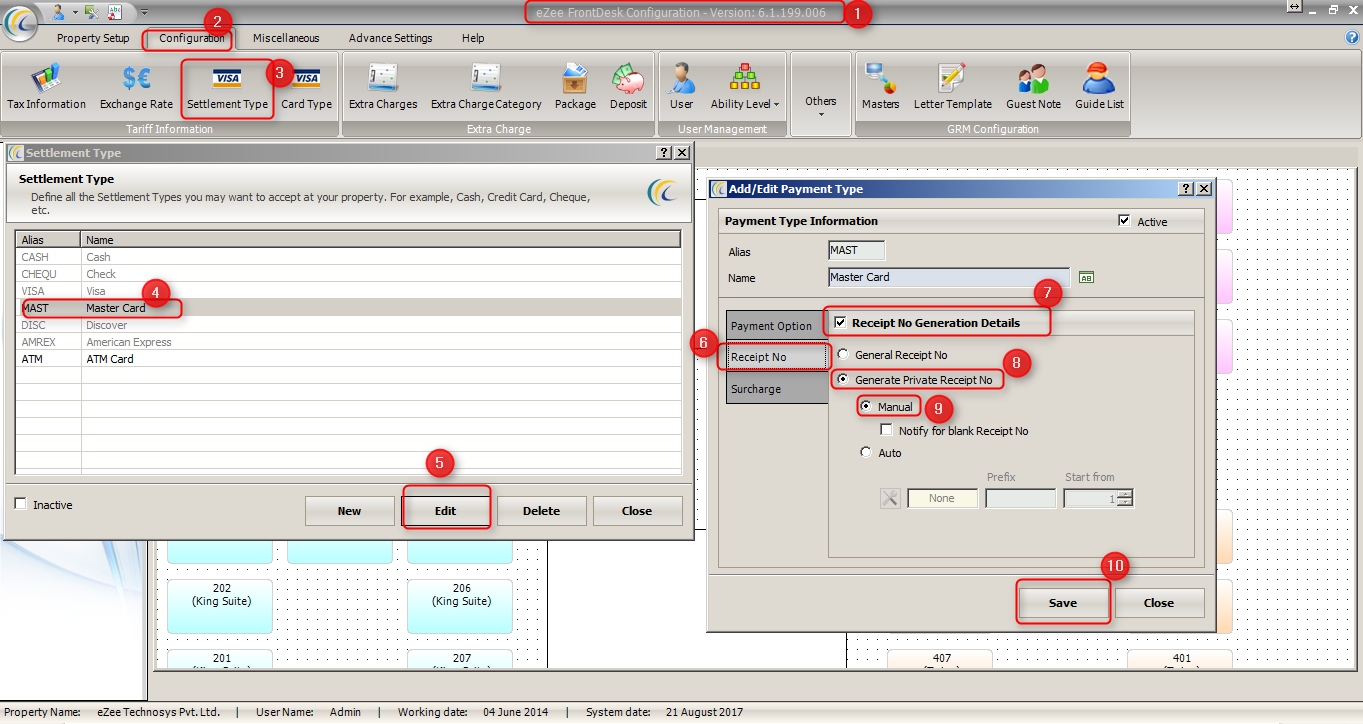Open the Help tab

pos(473,38)
